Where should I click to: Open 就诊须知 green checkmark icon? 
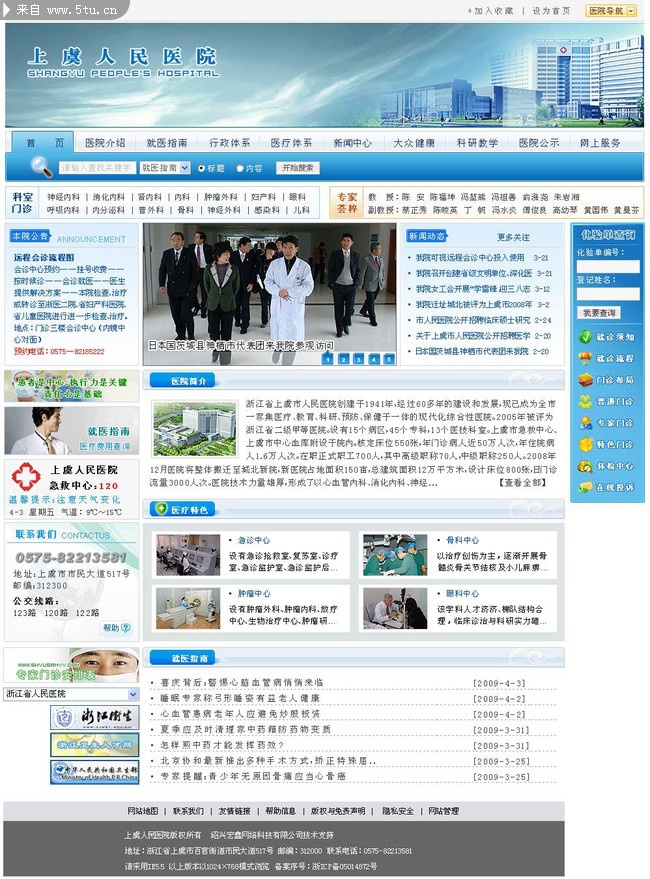click(x=586, y=337)
